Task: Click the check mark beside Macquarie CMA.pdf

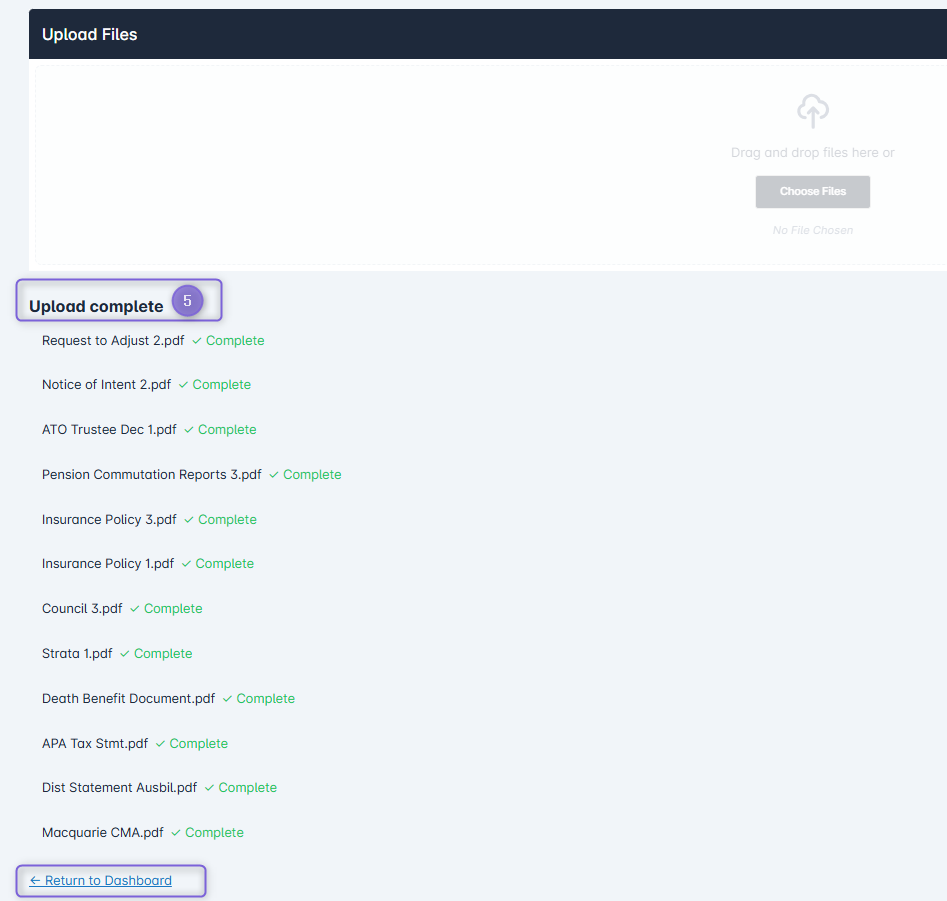Action: [x=176, y=833]
